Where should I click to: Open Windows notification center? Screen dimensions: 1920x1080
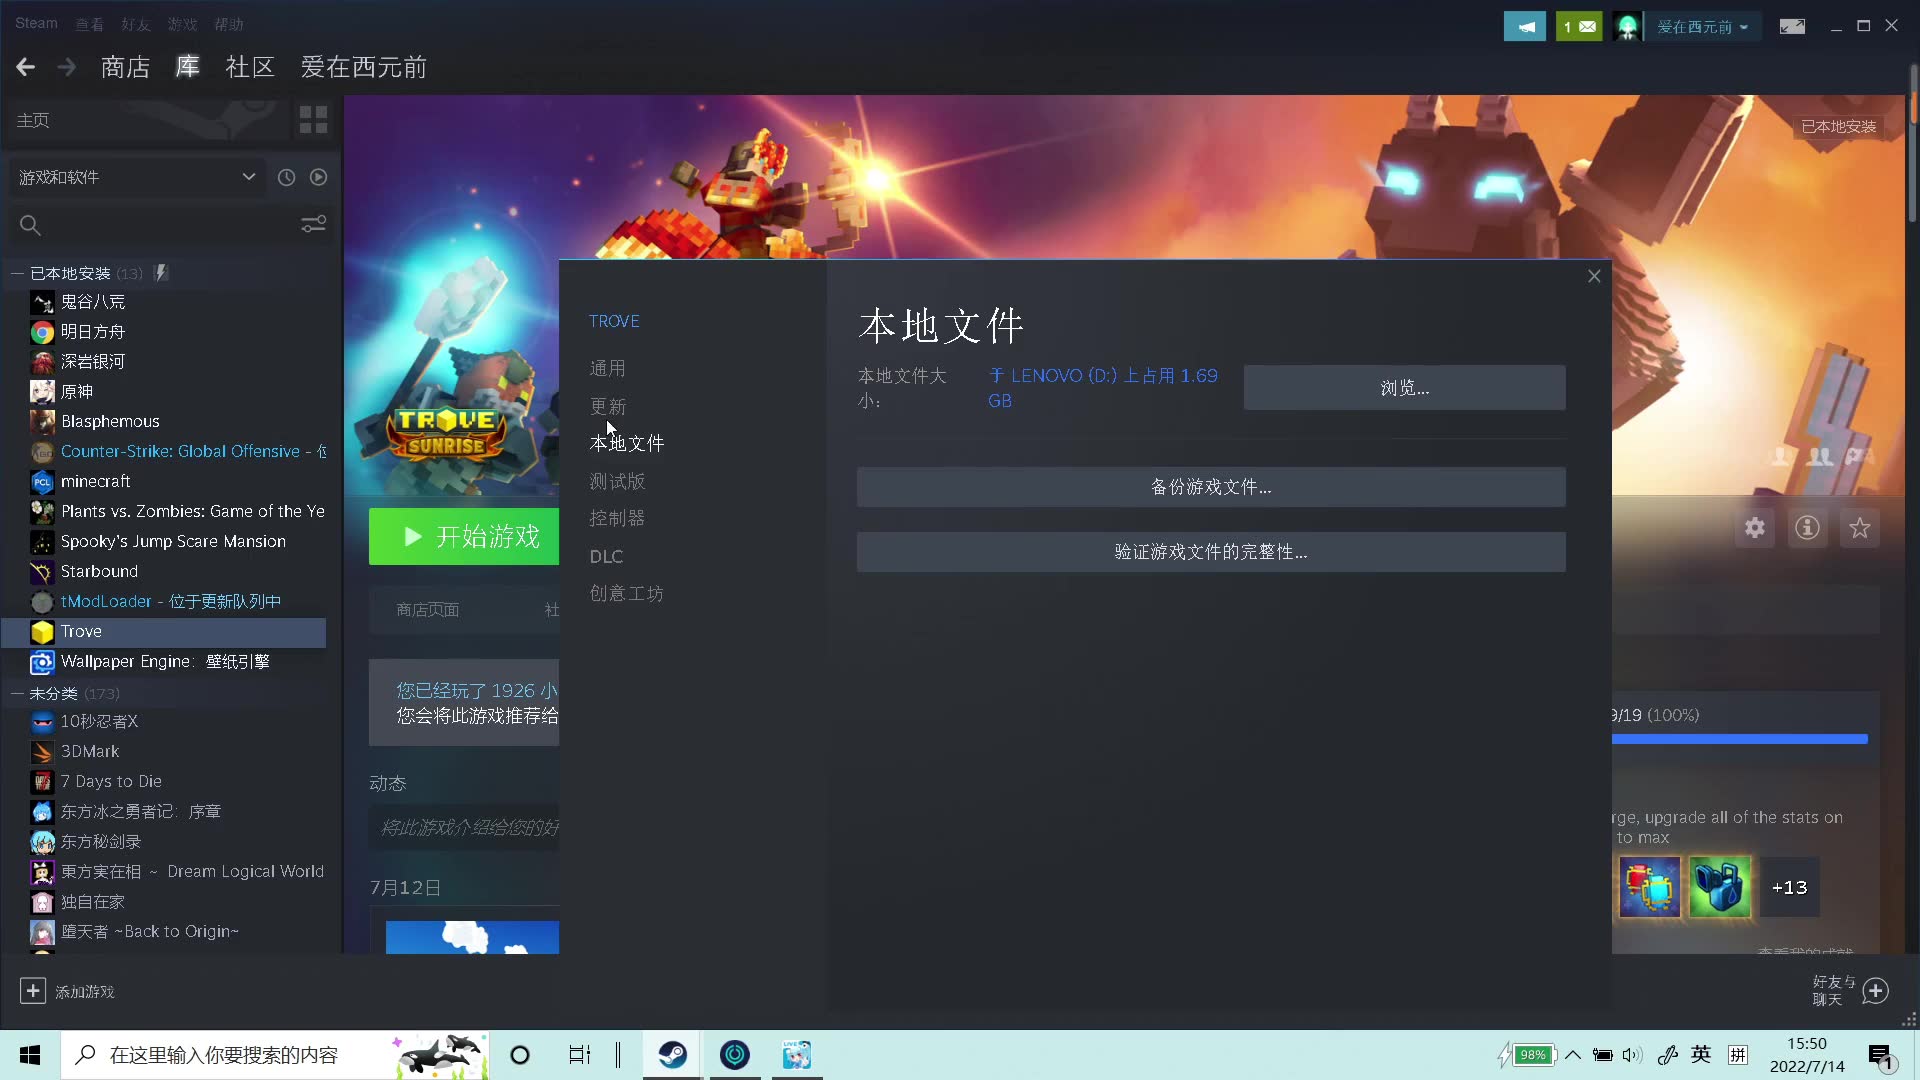[1881, 1056]
